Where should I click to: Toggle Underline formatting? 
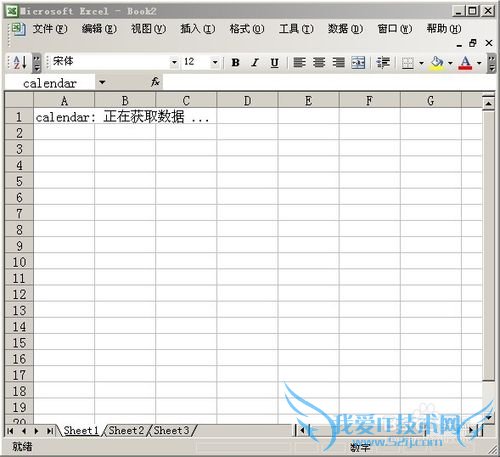click(x=274, y=62)
